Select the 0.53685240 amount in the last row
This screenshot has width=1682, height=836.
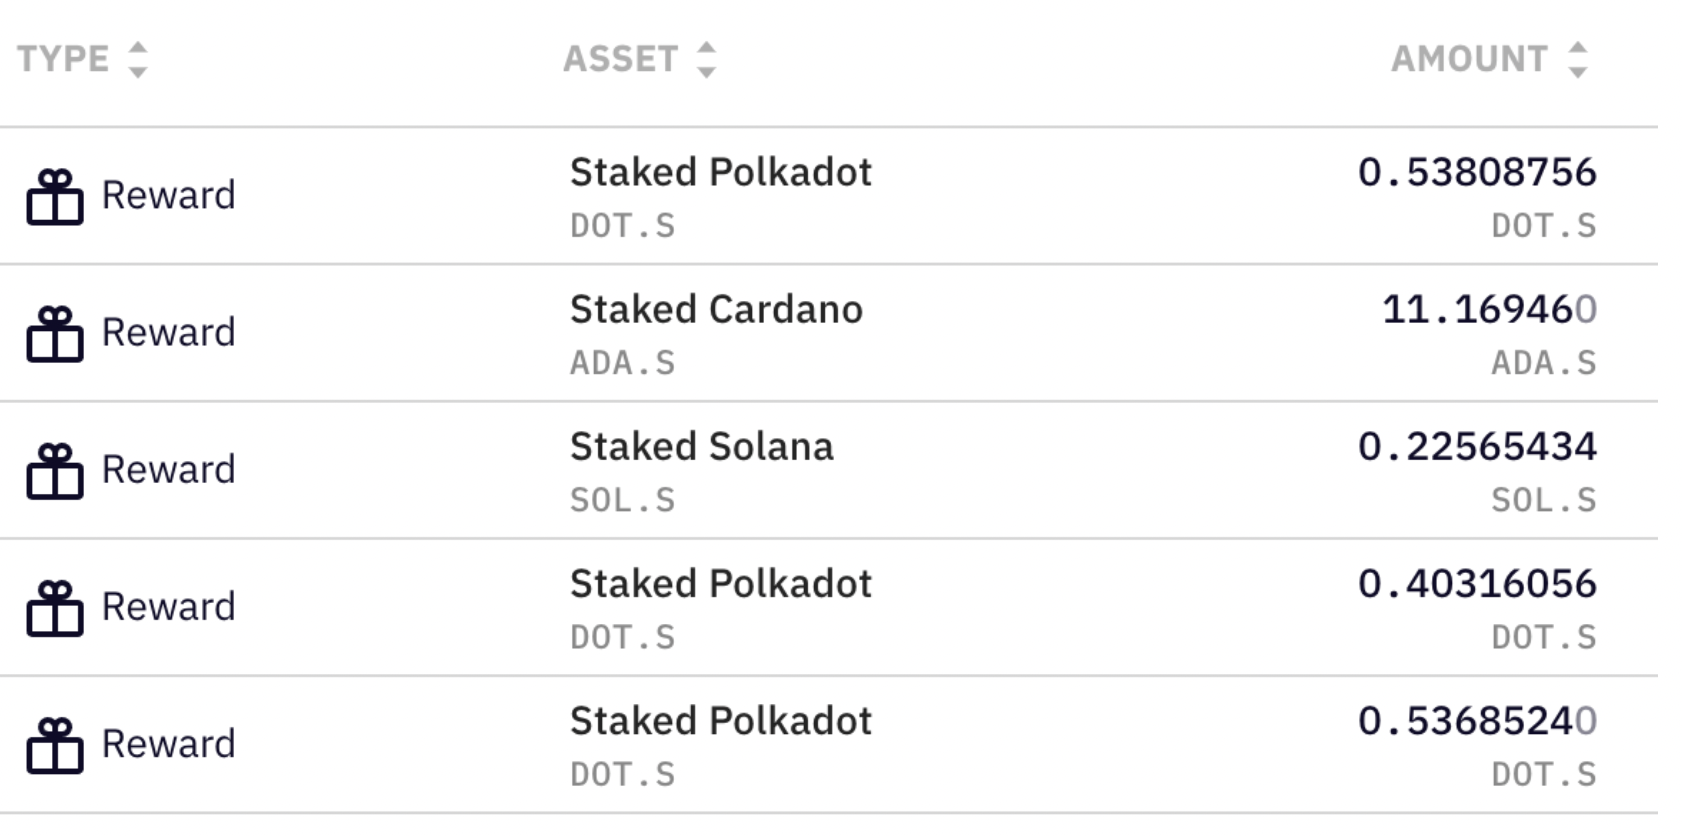click(1477, 721)
